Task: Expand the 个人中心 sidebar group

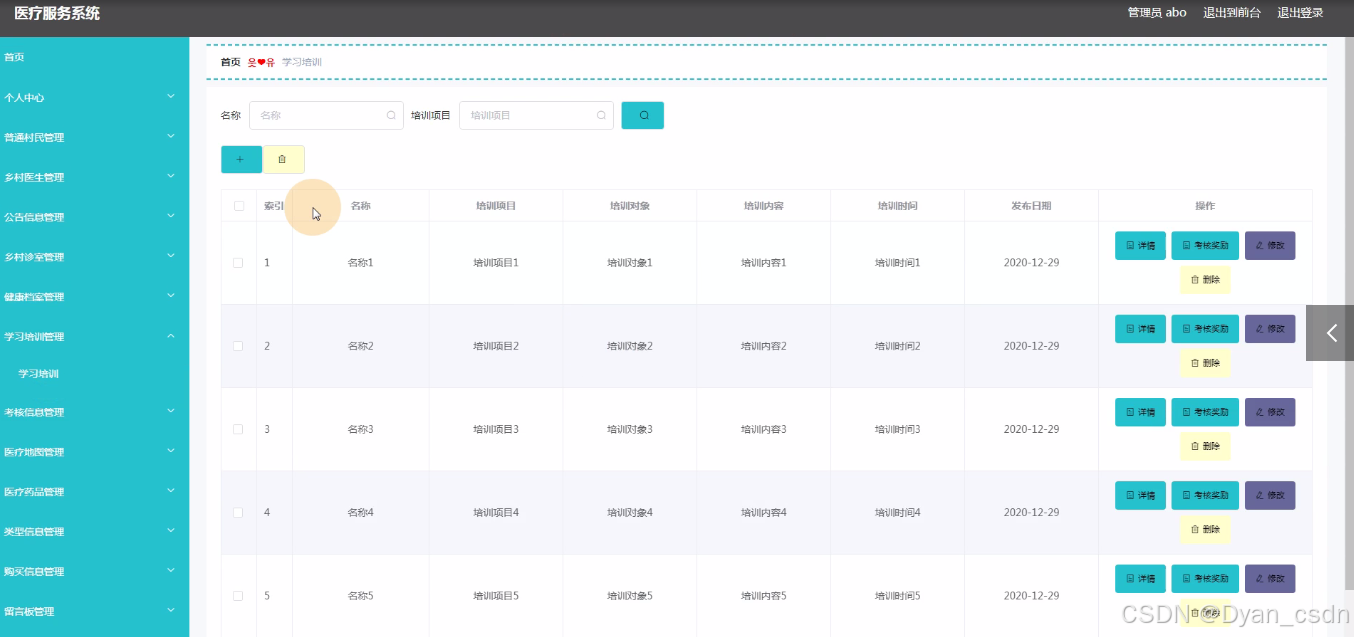Action: [94, 97]
